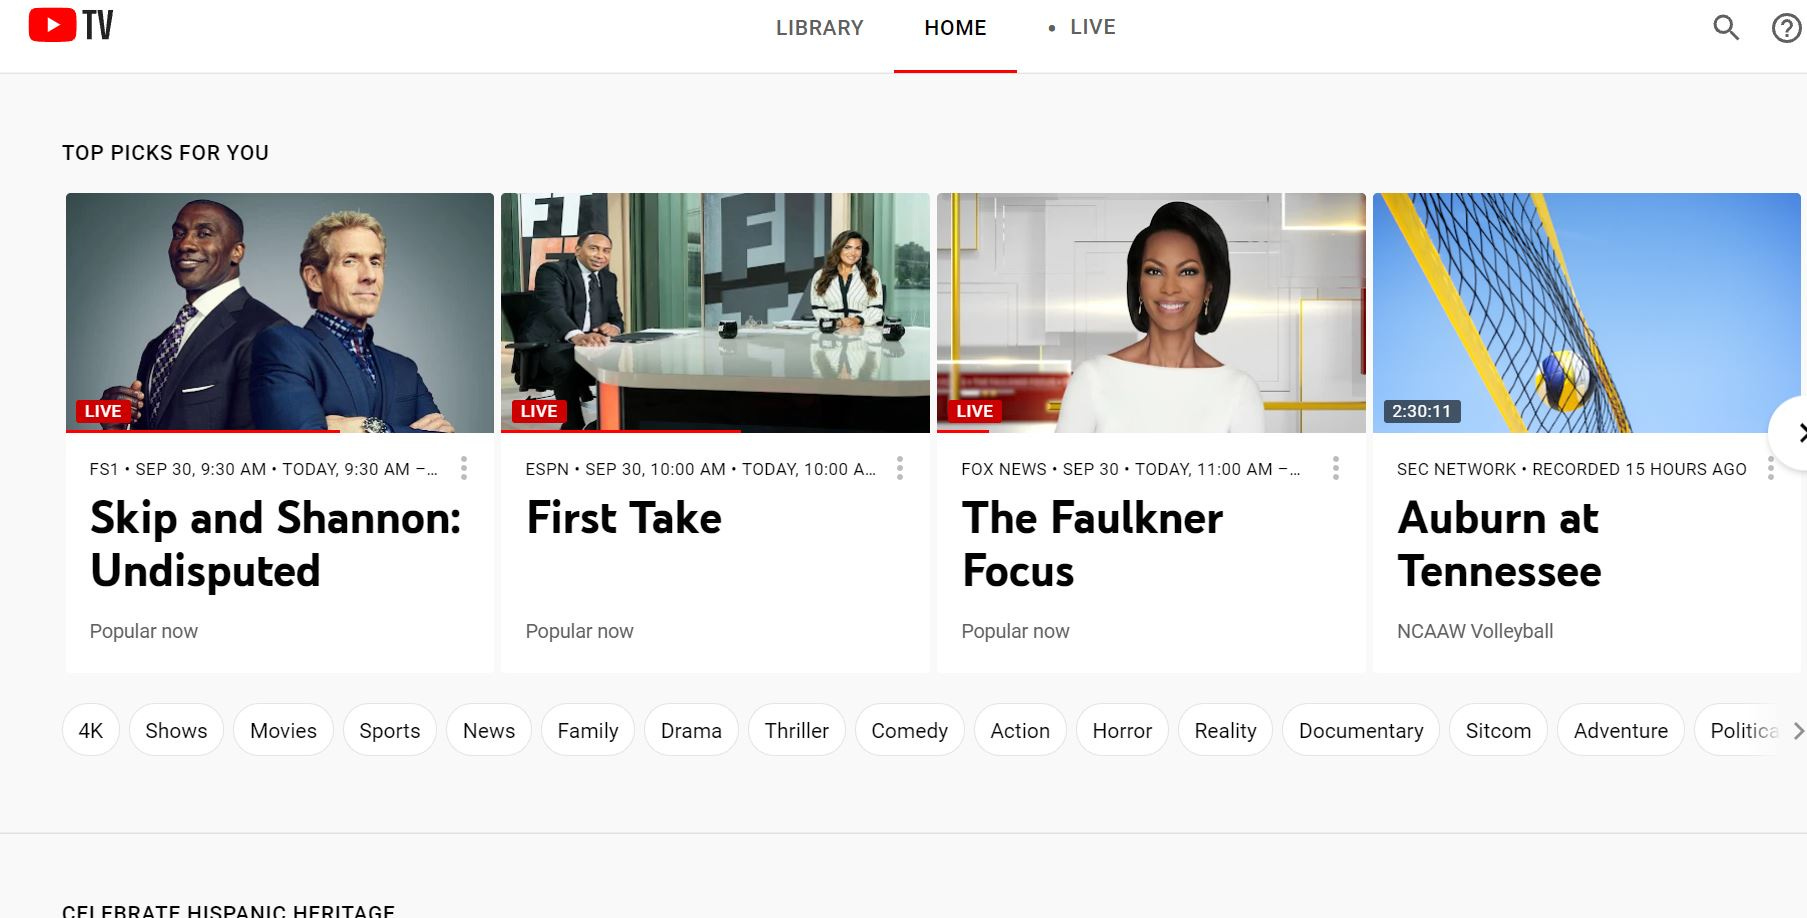Image resolution: width=1807 pixels, height=918 pixels.
Task: Filter by the Documentary chip
Action: tap(1361, 730)
